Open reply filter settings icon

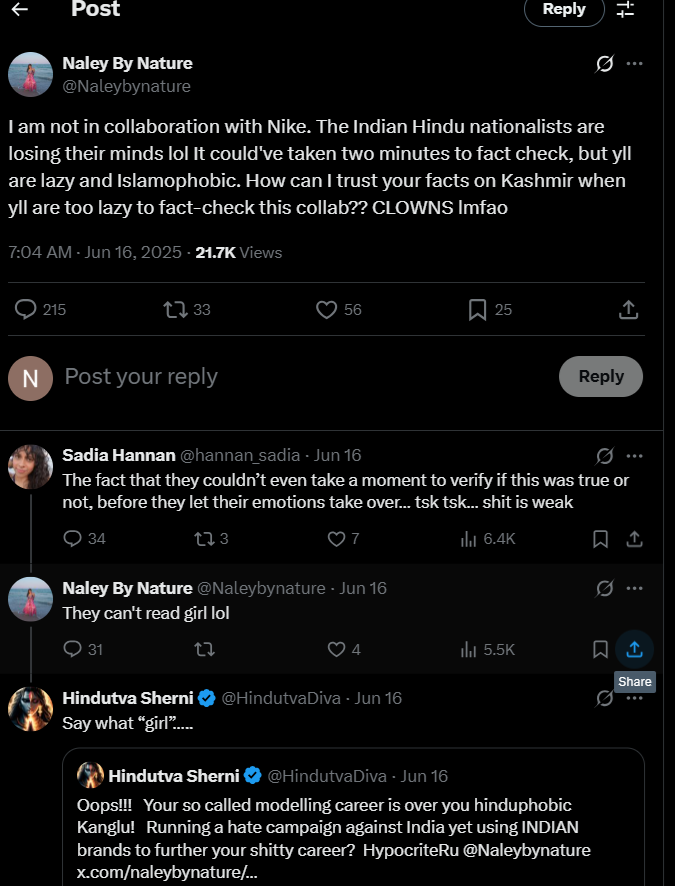(626, 9)
